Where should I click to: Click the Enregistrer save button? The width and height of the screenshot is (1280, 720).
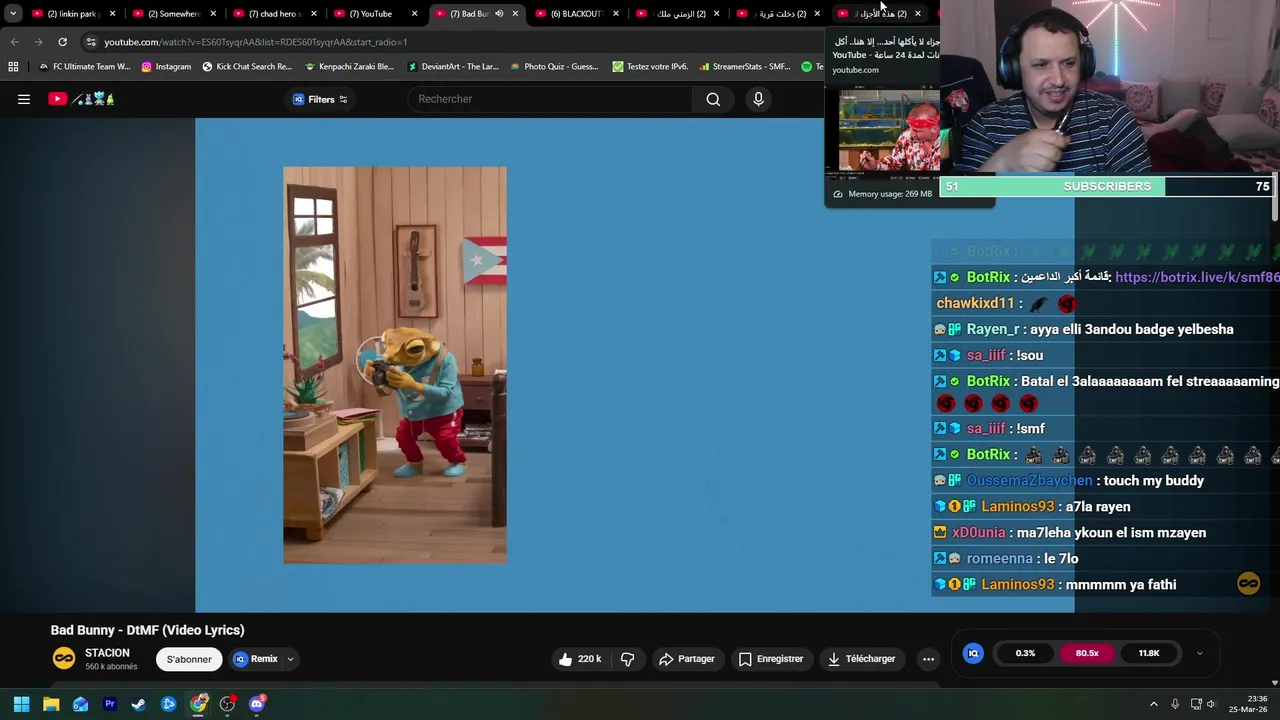click(771, 659)
